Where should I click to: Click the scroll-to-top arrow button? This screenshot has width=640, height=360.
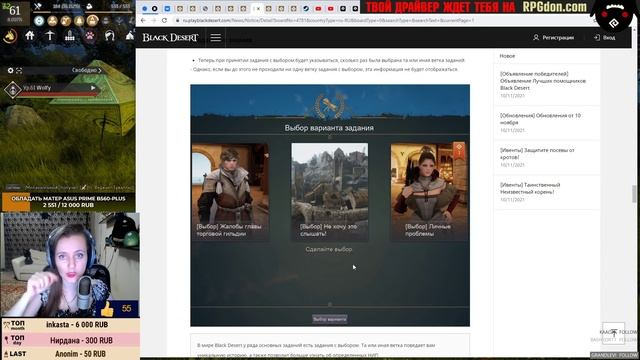tap(613, 333)
